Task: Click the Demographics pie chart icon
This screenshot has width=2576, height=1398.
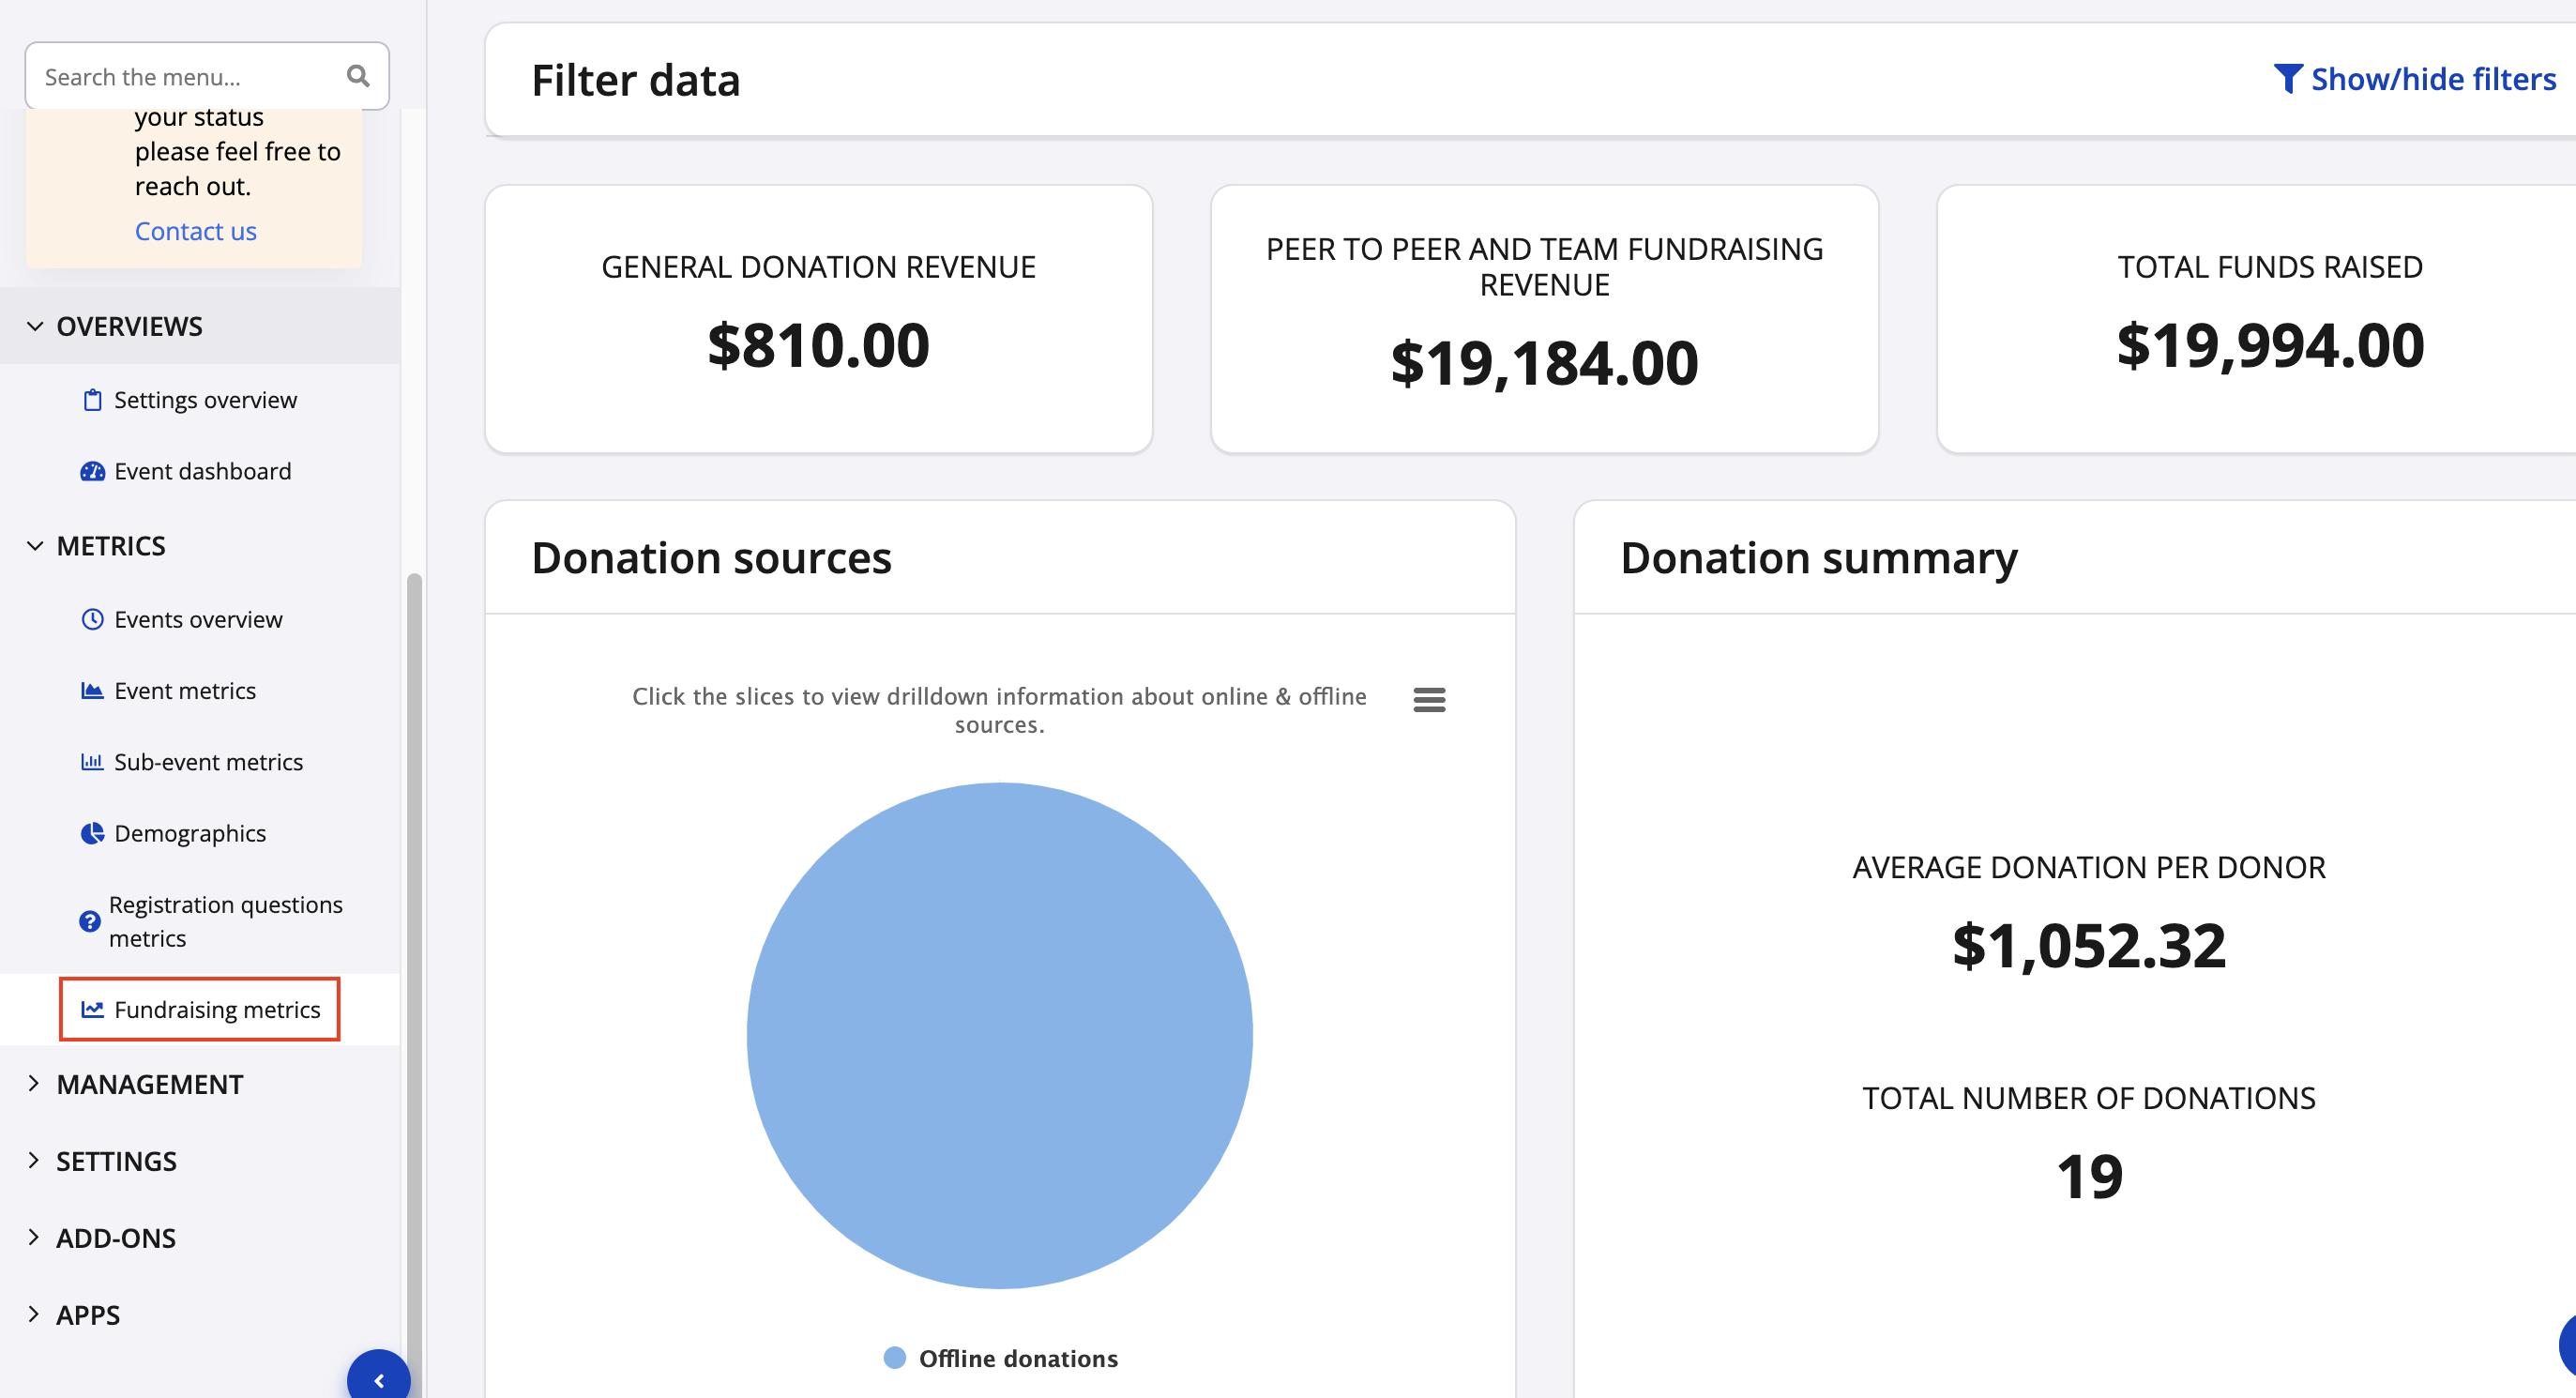Action: [92, 833]
